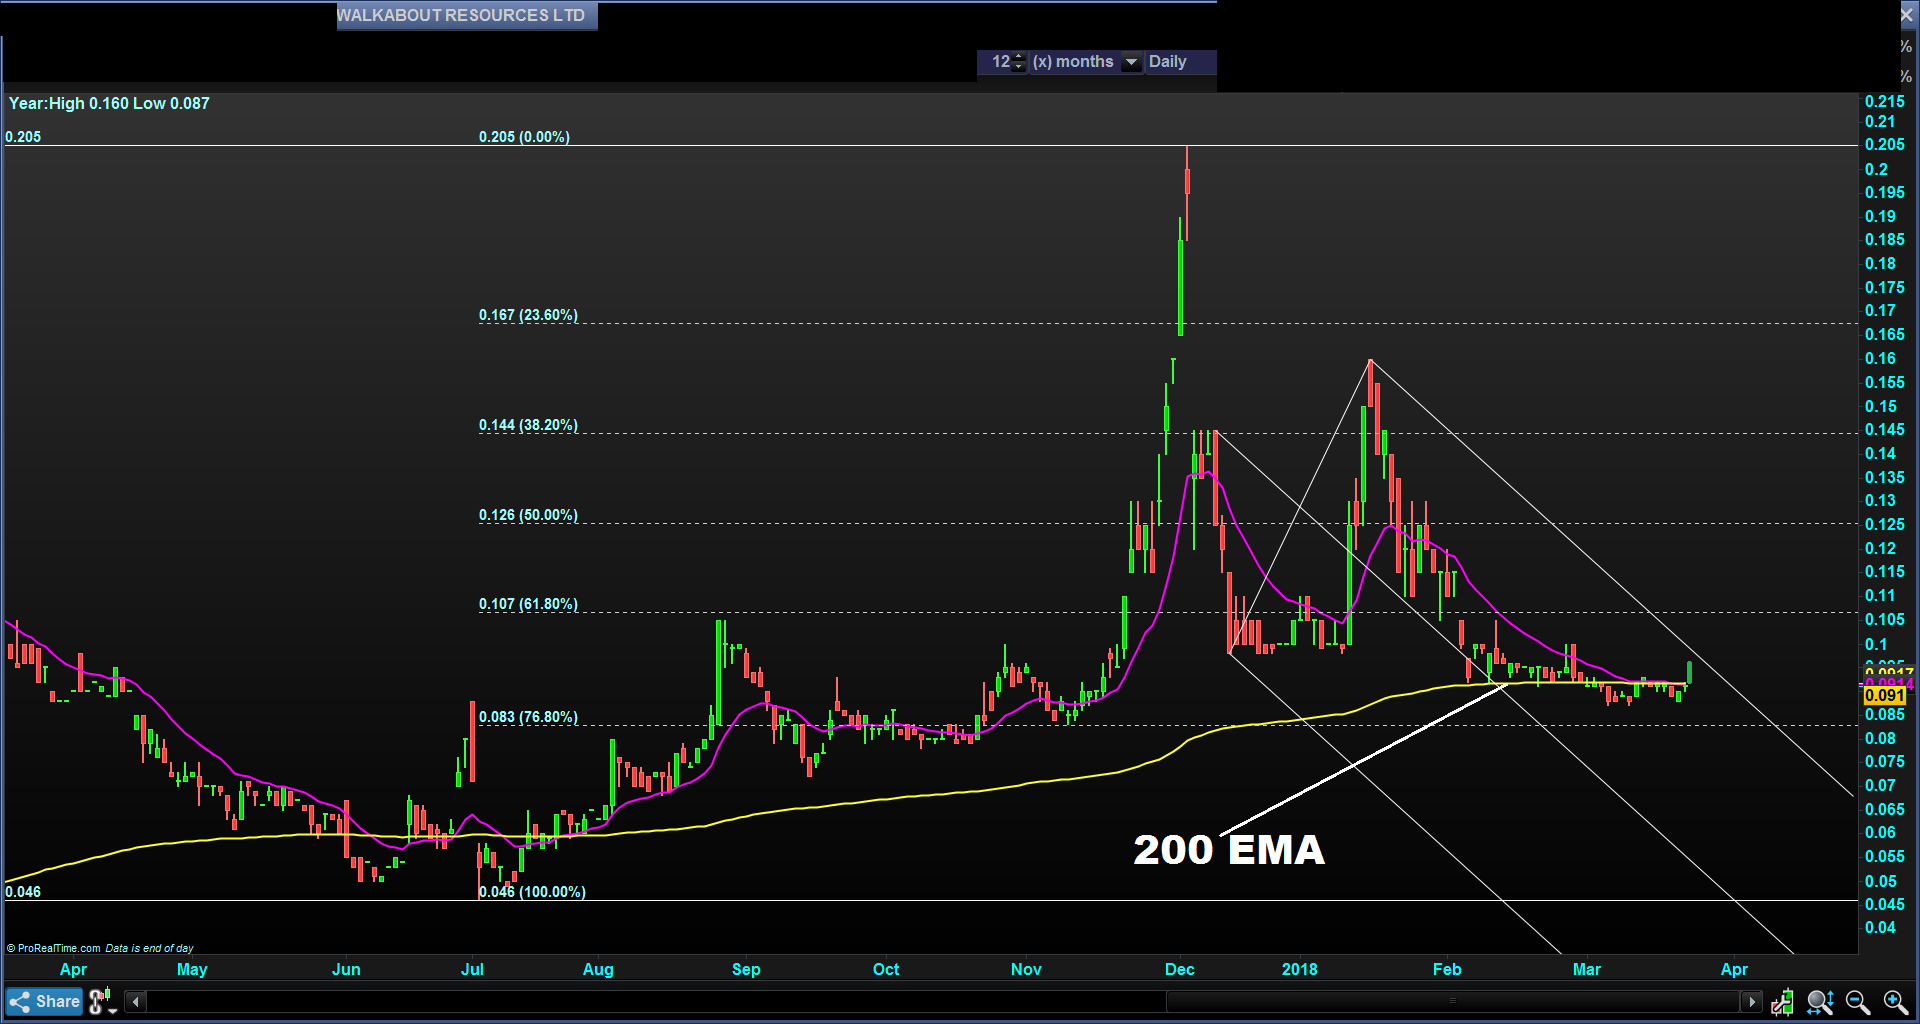The width and height of the screenshot is (1920, 1024).
Task: Click the Year:High 0.160 Low 0.087 text
Action: pyautogui.click(x=109, y=103)
